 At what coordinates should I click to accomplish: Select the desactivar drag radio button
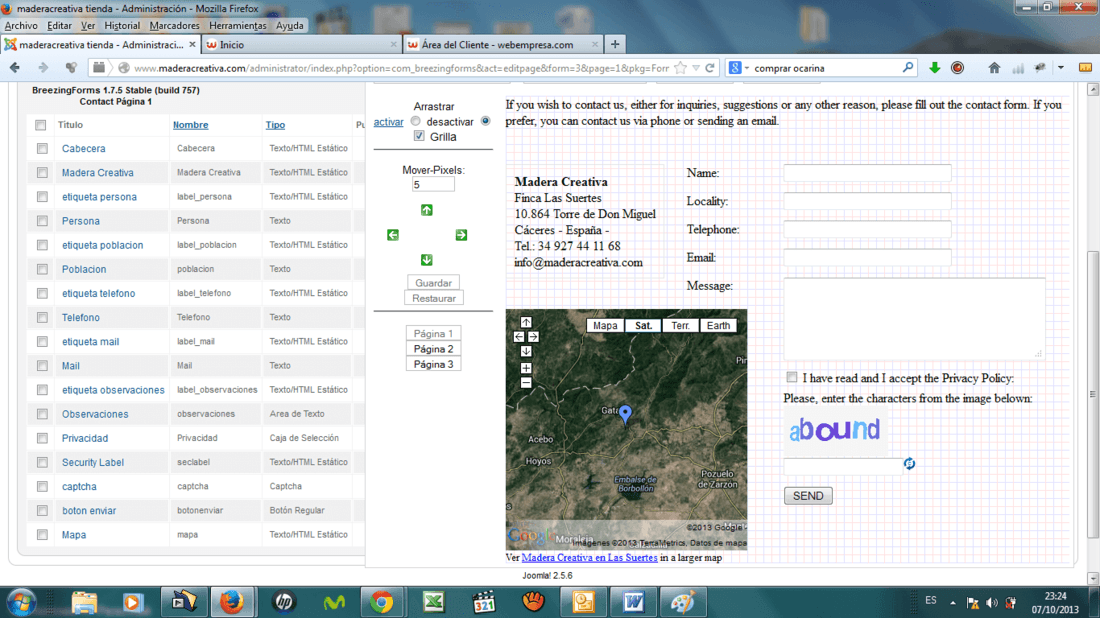pos(485,121)
